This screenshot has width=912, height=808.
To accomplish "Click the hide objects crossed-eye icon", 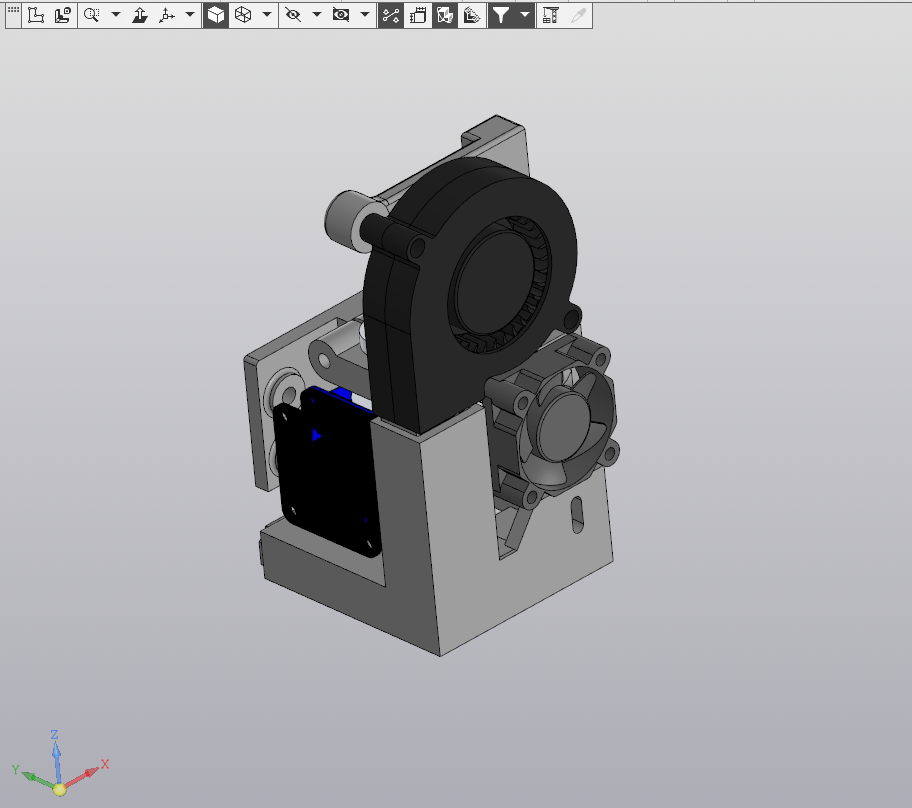I will coord(293,15).
